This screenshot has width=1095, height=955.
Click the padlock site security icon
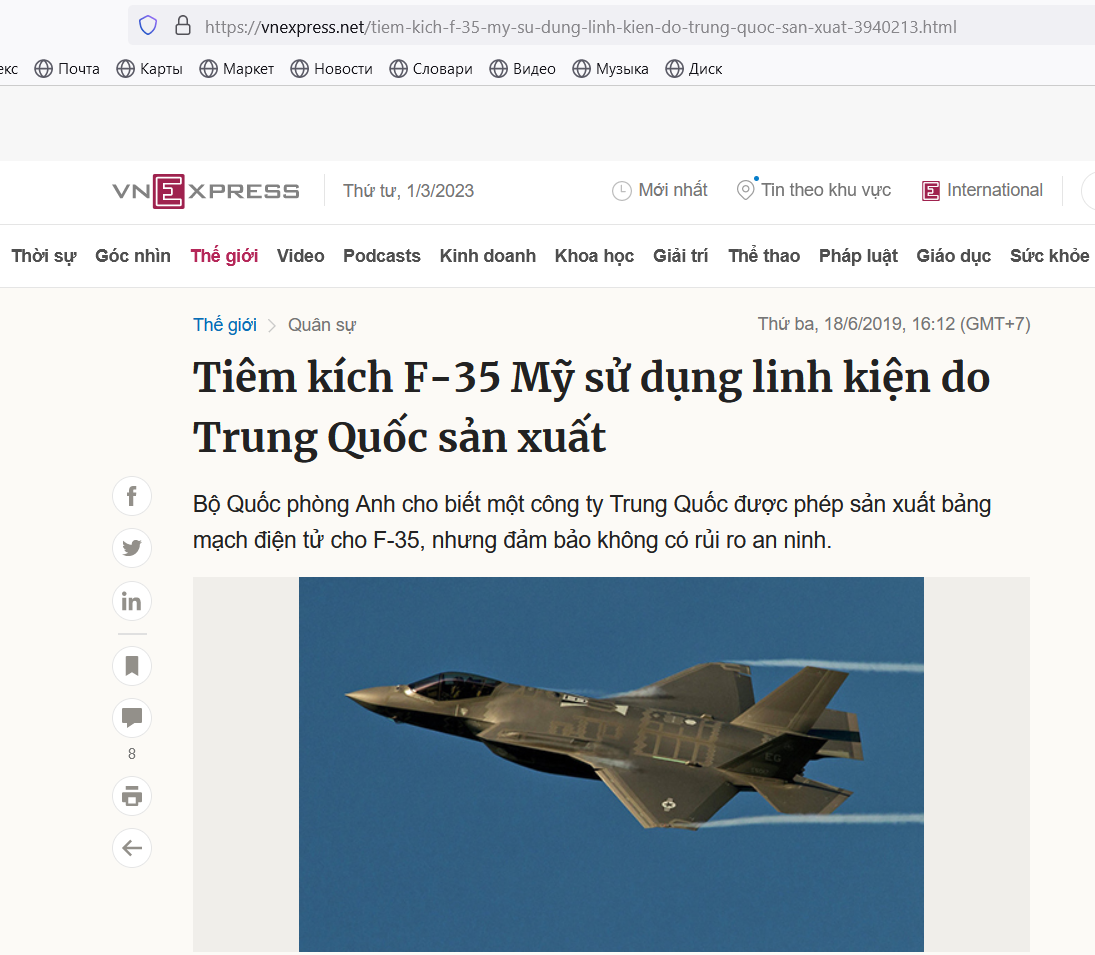tap(183, 27)
